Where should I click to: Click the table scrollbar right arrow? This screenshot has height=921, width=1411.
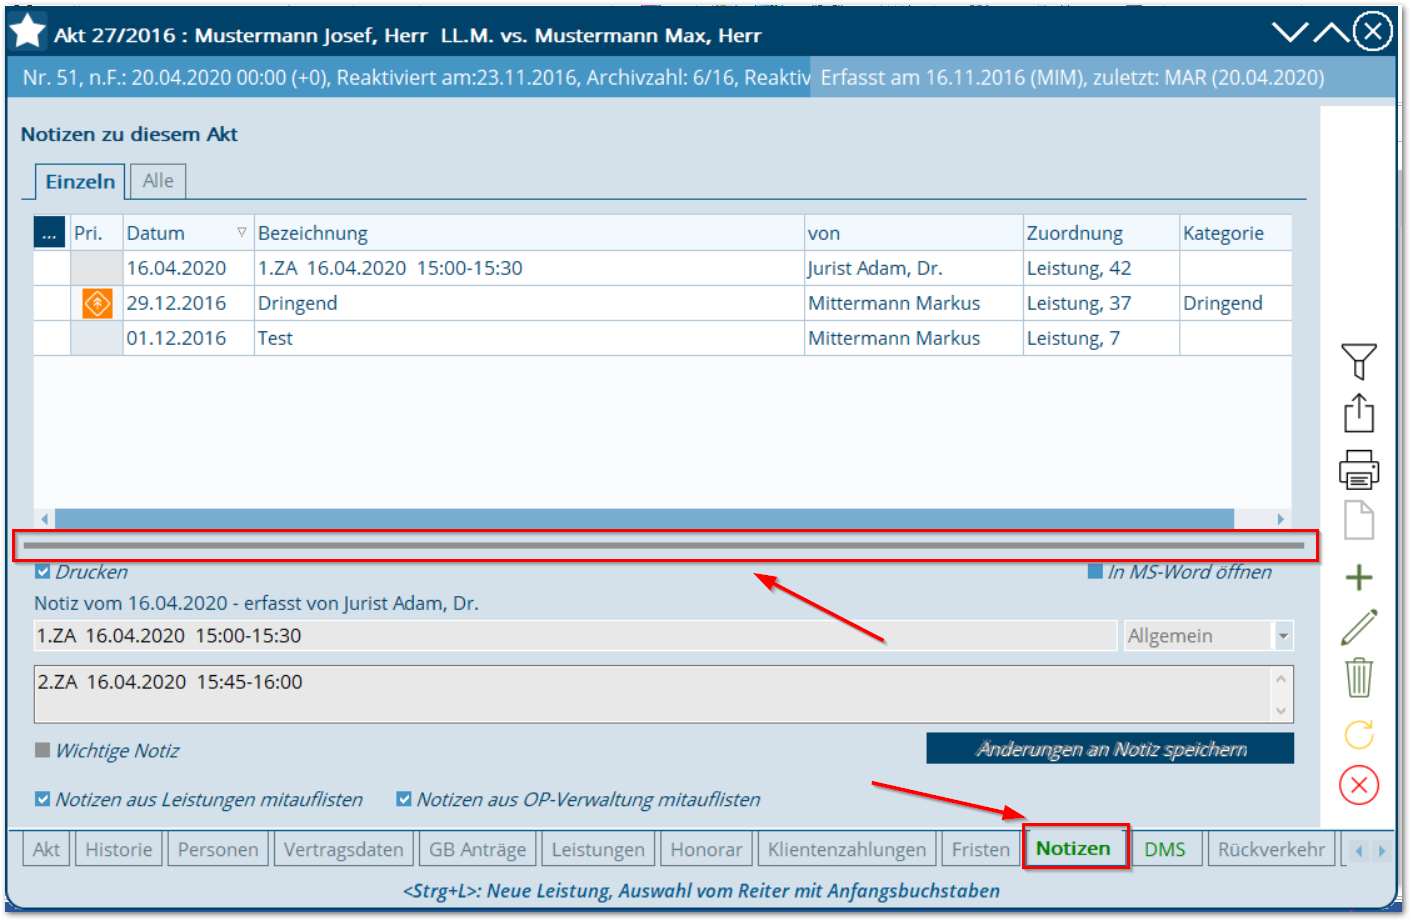pos(1280,519)
